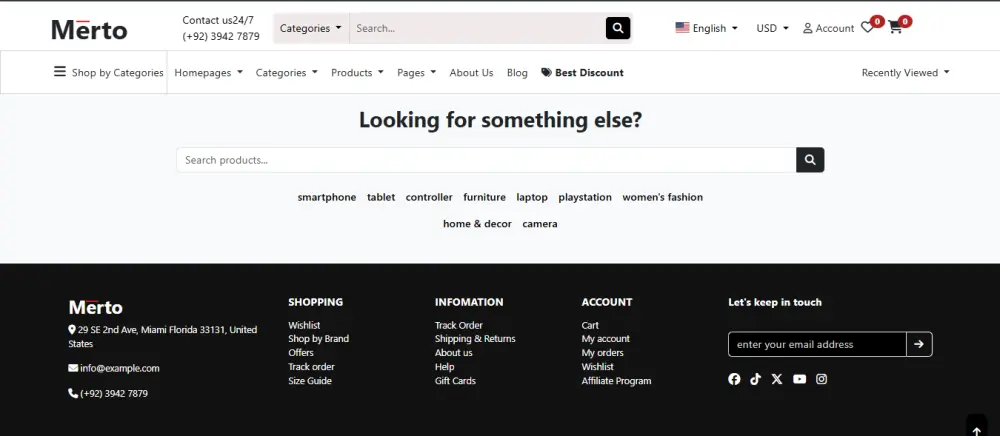Open footer Cart link
Screen dimensions: 1000x436
coord(590,325)
